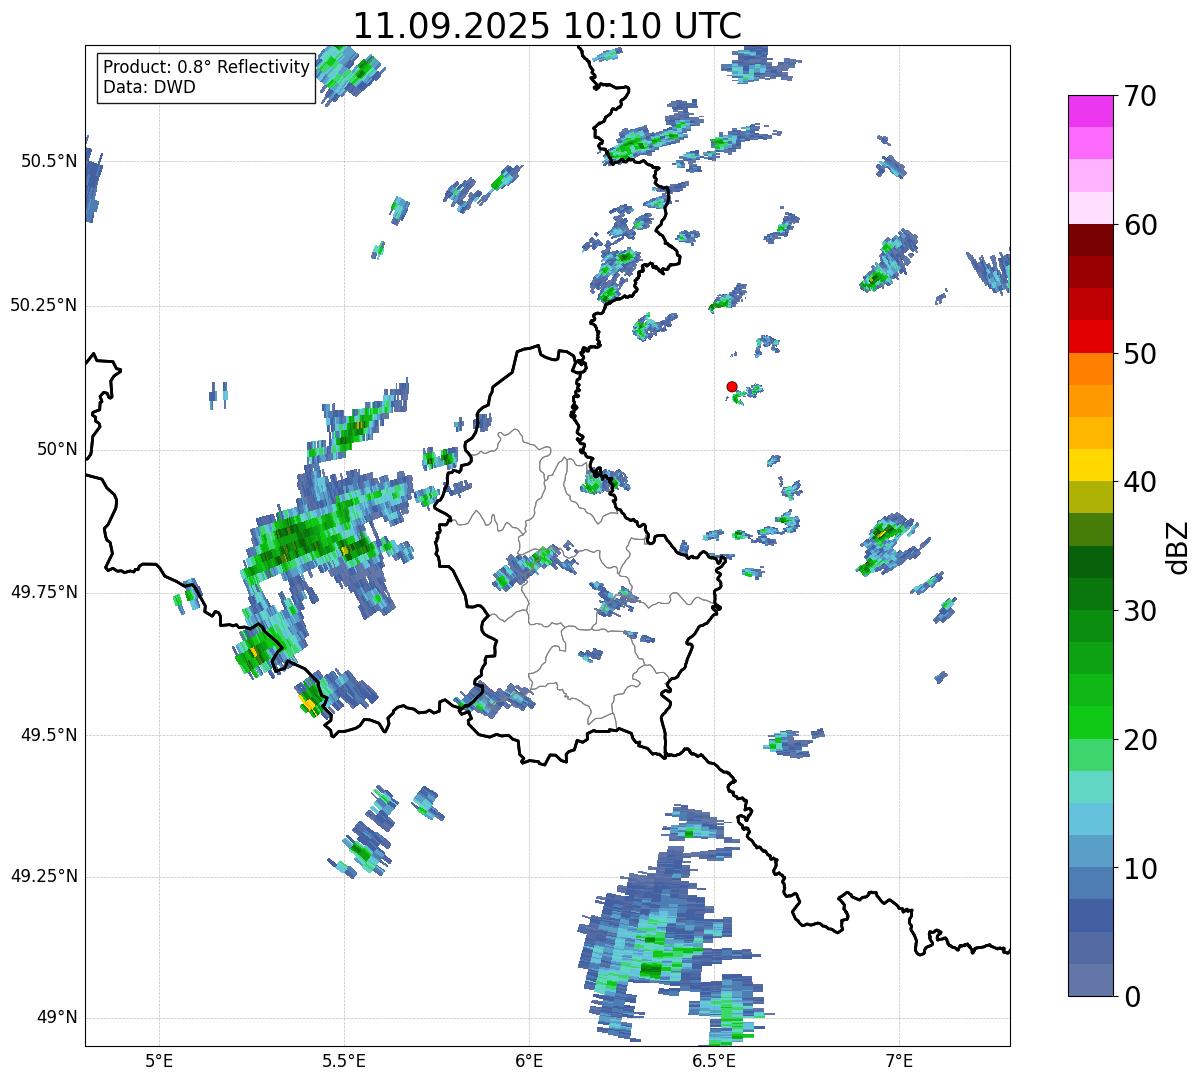Click the latitude label 49.75°N
The height and width of the screenshot is (1081, 1202).
[44, 592]
